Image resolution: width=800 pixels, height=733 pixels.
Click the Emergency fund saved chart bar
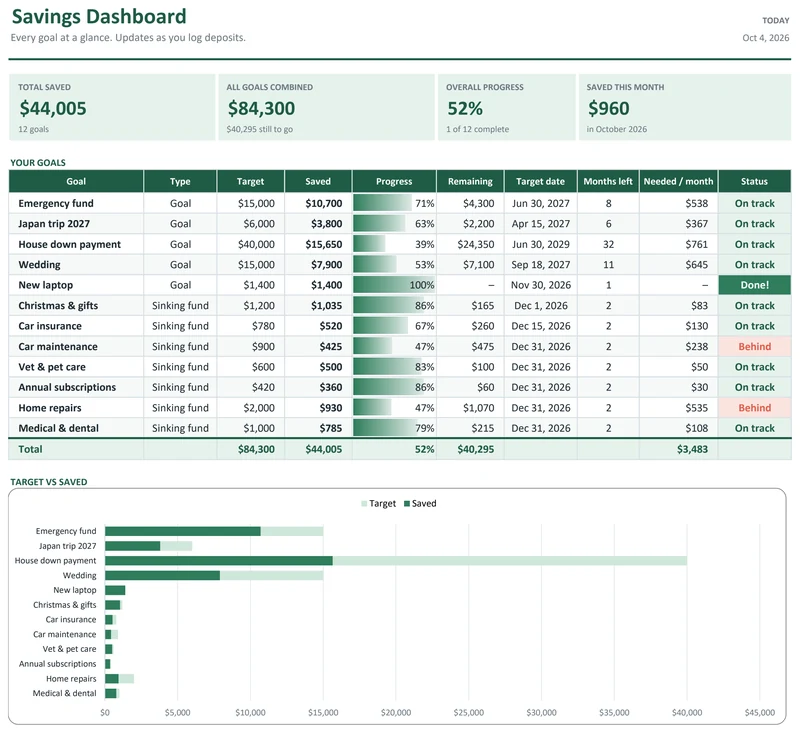[183, 531]
